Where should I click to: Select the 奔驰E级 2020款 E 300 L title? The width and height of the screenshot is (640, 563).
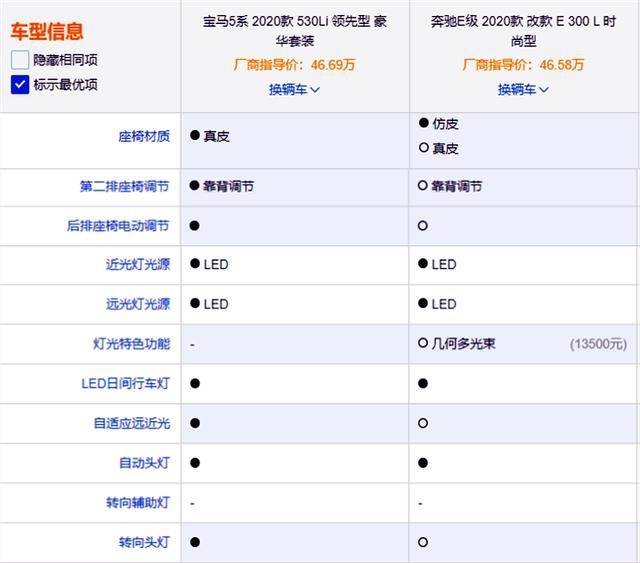[523, 31]
